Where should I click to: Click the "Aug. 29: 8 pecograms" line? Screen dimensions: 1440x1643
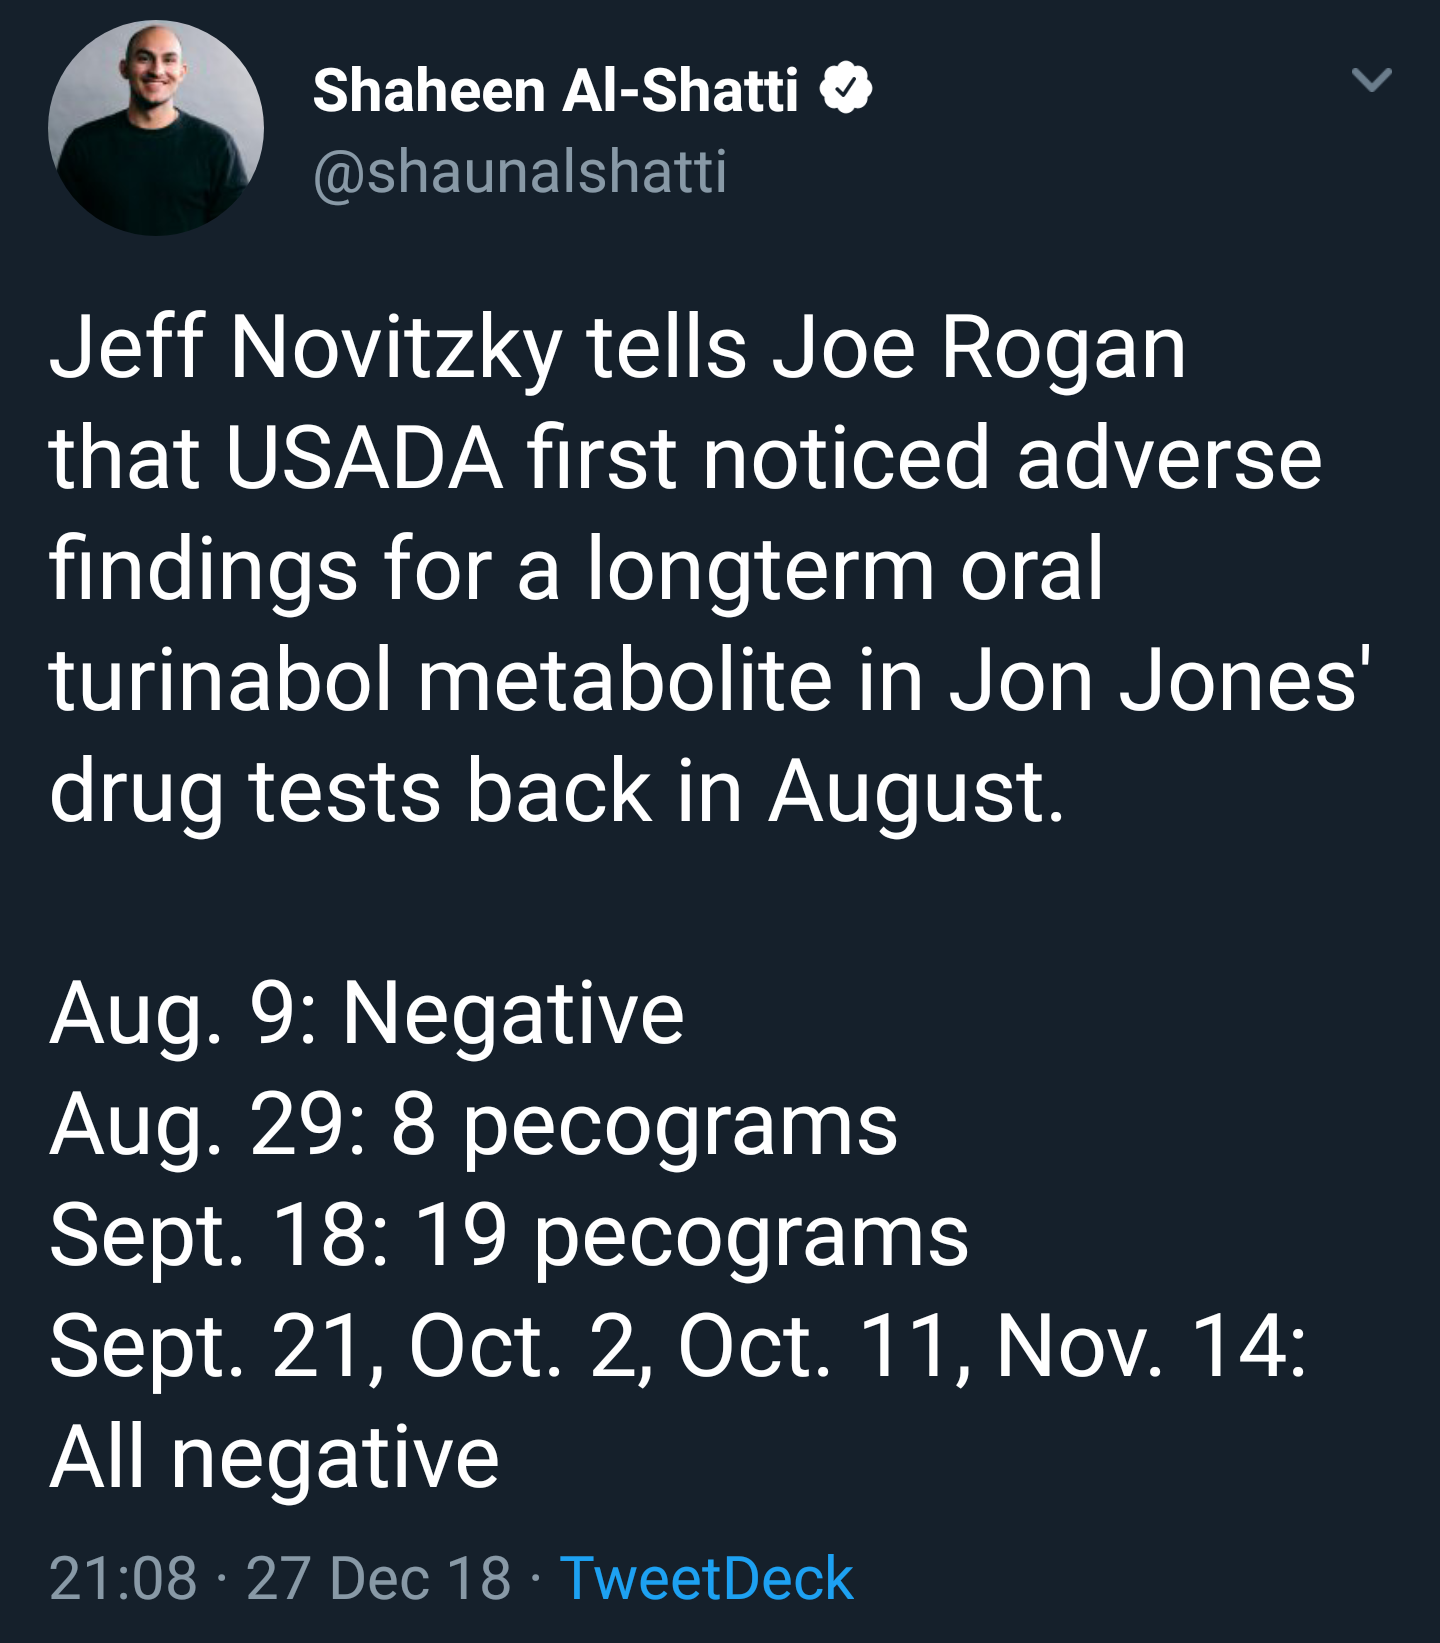[x=473, y=1124]
